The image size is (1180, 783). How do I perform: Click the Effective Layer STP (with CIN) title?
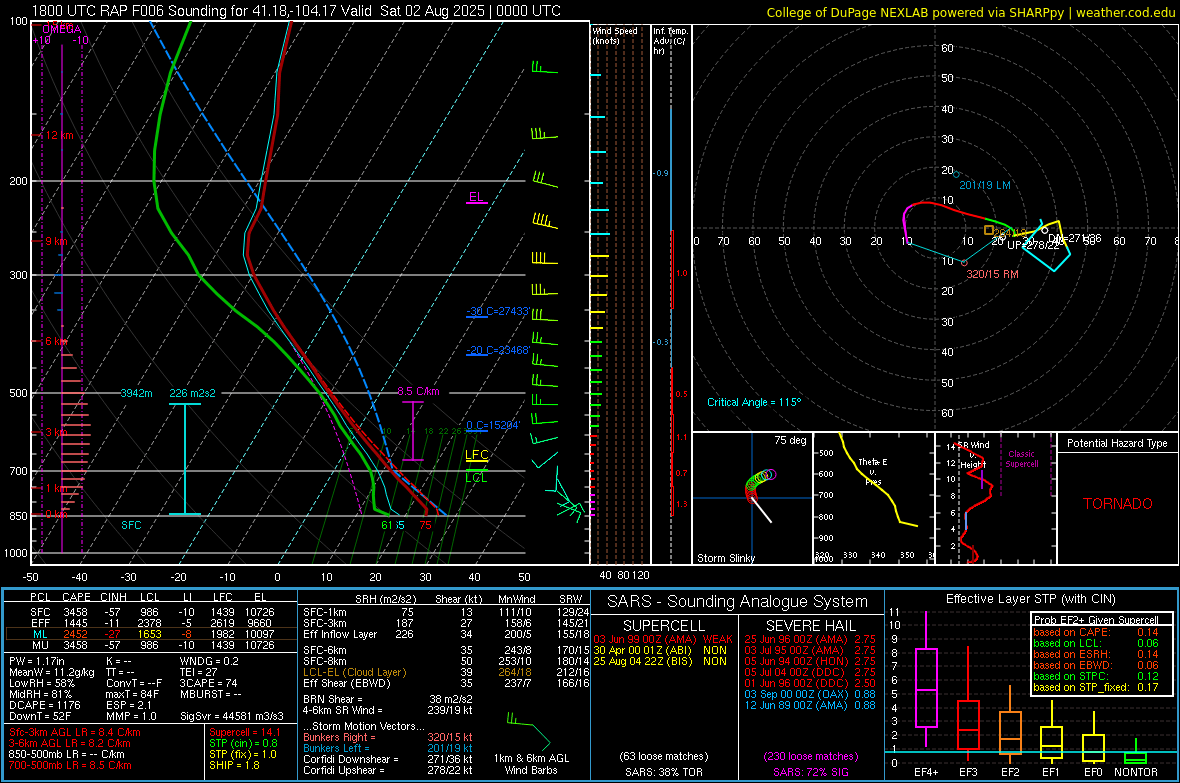click(x=1030, y=599)
